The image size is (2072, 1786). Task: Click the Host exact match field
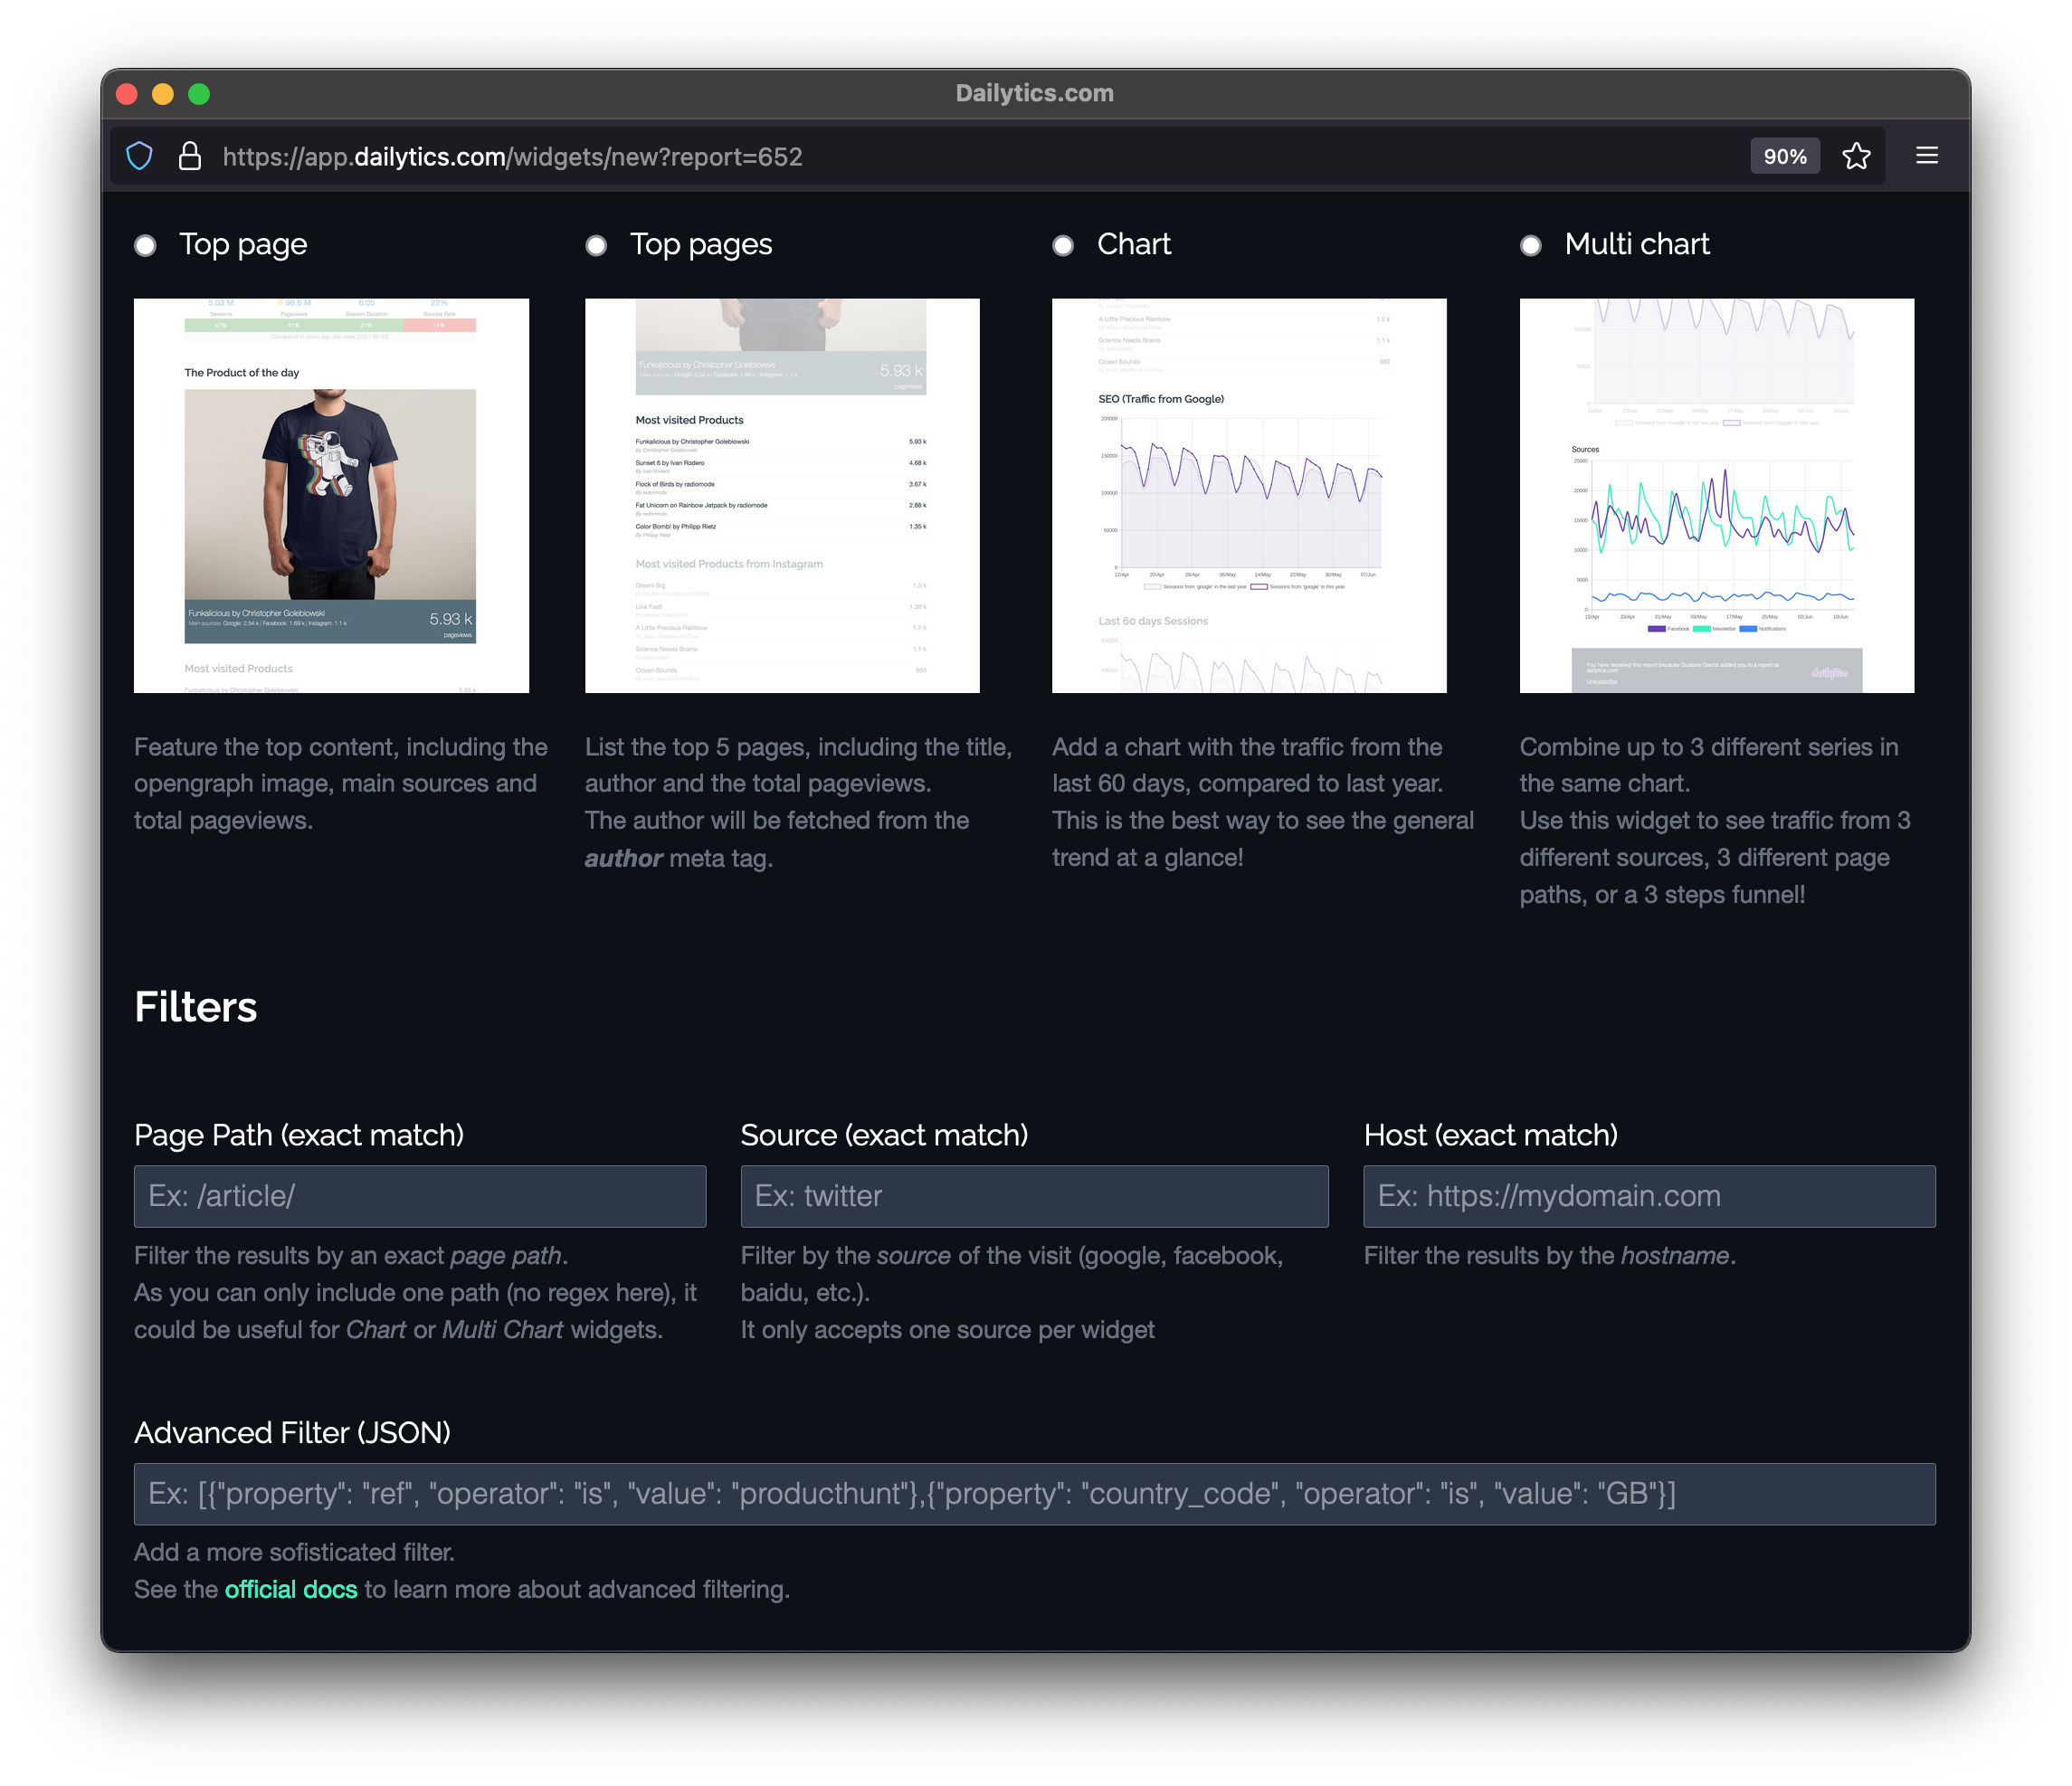pos(1649,1196)
